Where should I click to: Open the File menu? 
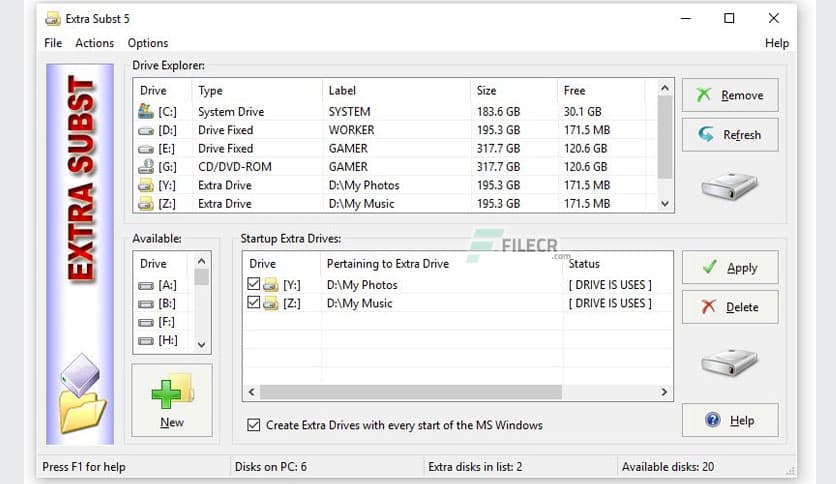(x=53, y=43)
